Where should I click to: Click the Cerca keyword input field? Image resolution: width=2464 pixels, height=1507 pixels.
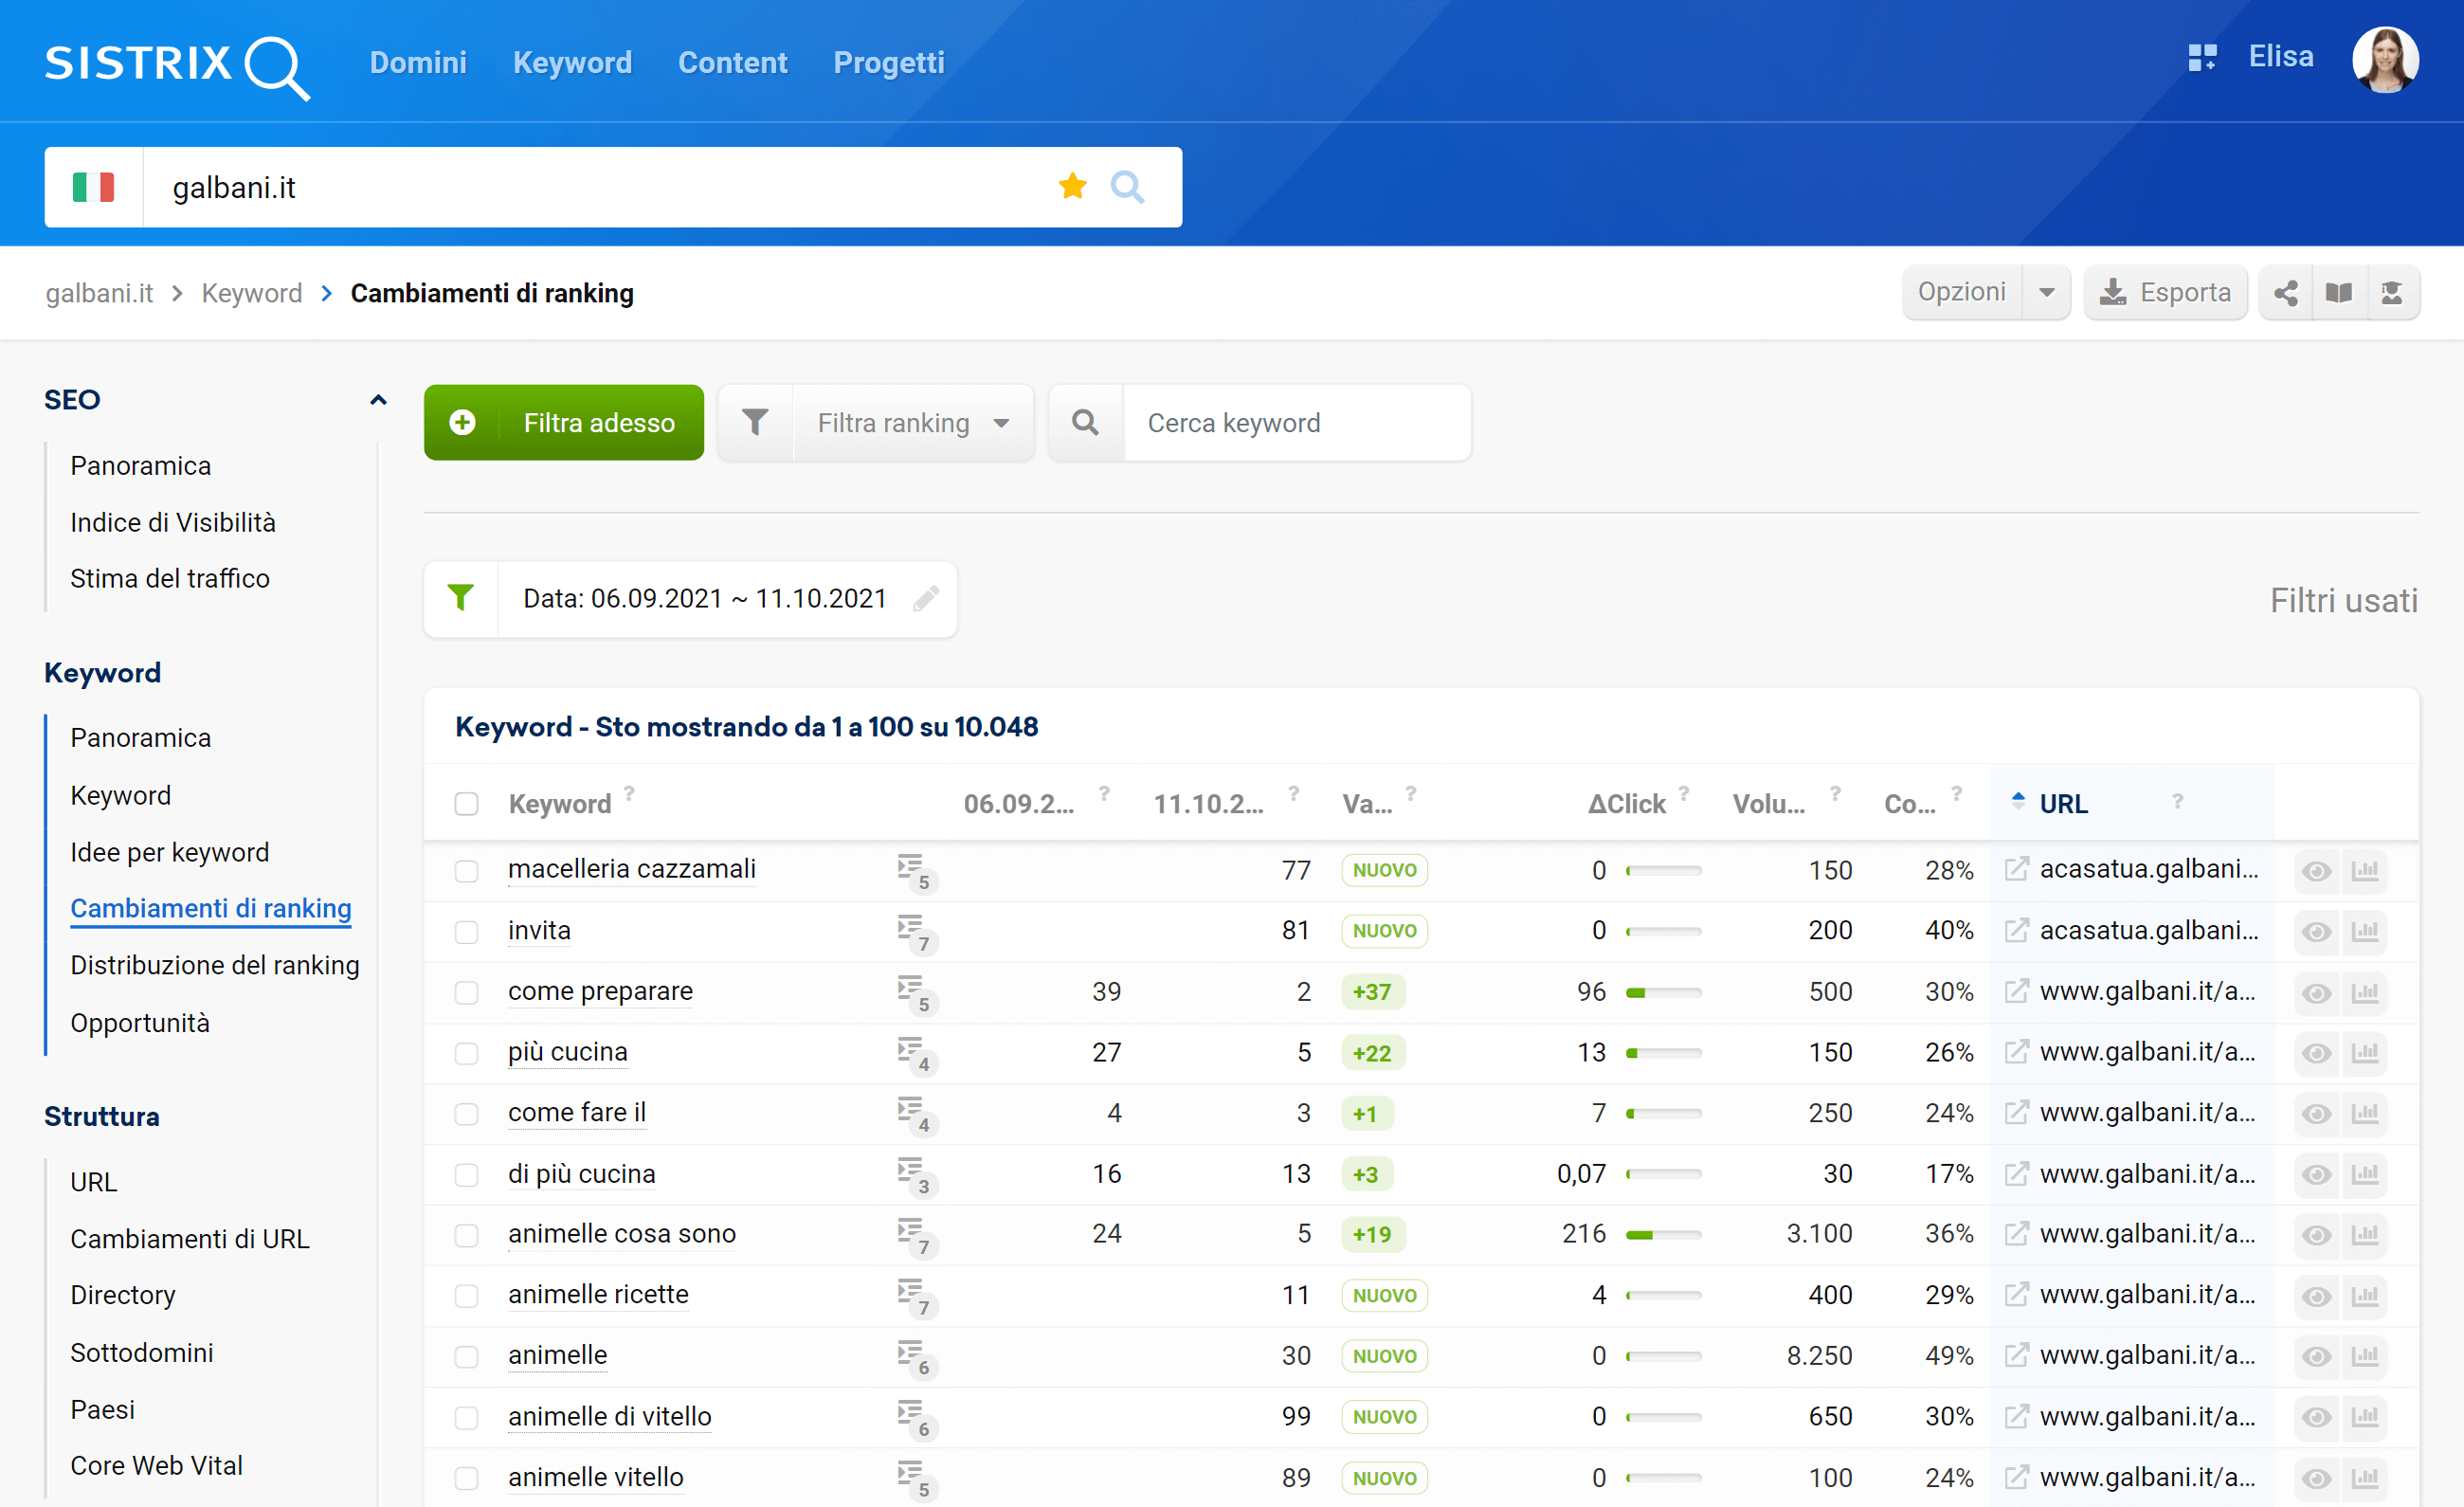click(x=1297, y=422)
